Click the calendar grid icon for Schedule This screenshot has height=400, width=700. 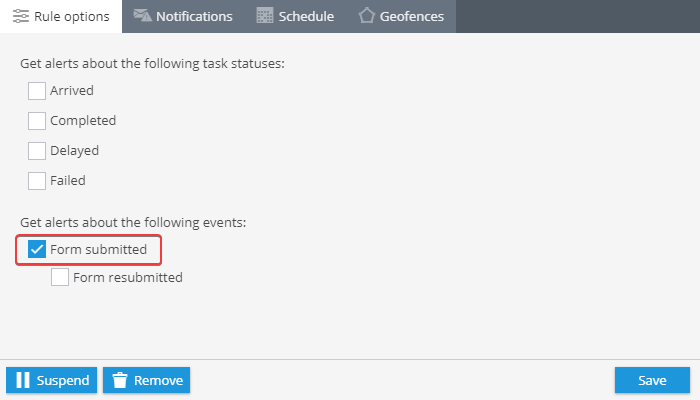tap(265, 16)
